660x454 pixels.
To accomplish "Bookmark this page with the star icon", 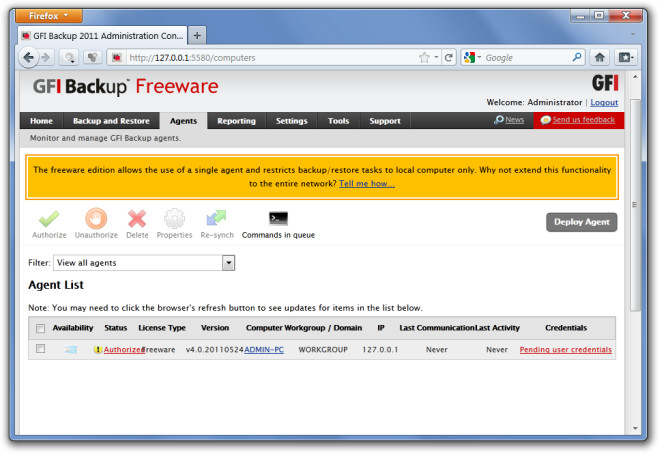I will point(424,58).
